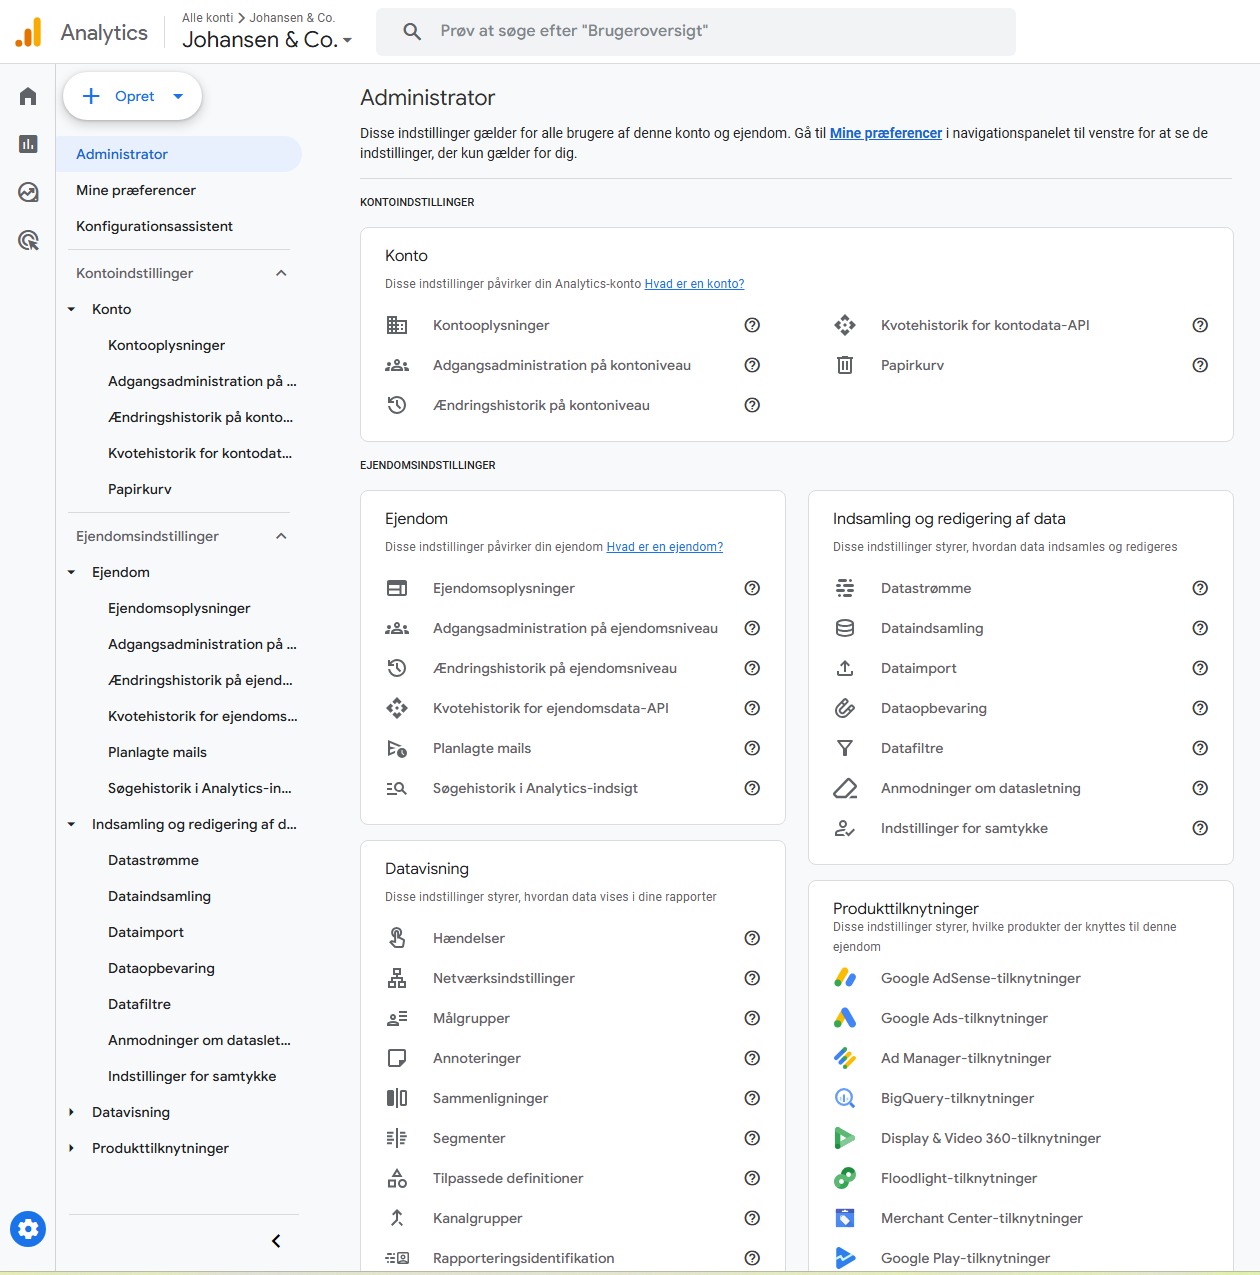Open Tilpassede definitioner setting

pos(508,1178)
